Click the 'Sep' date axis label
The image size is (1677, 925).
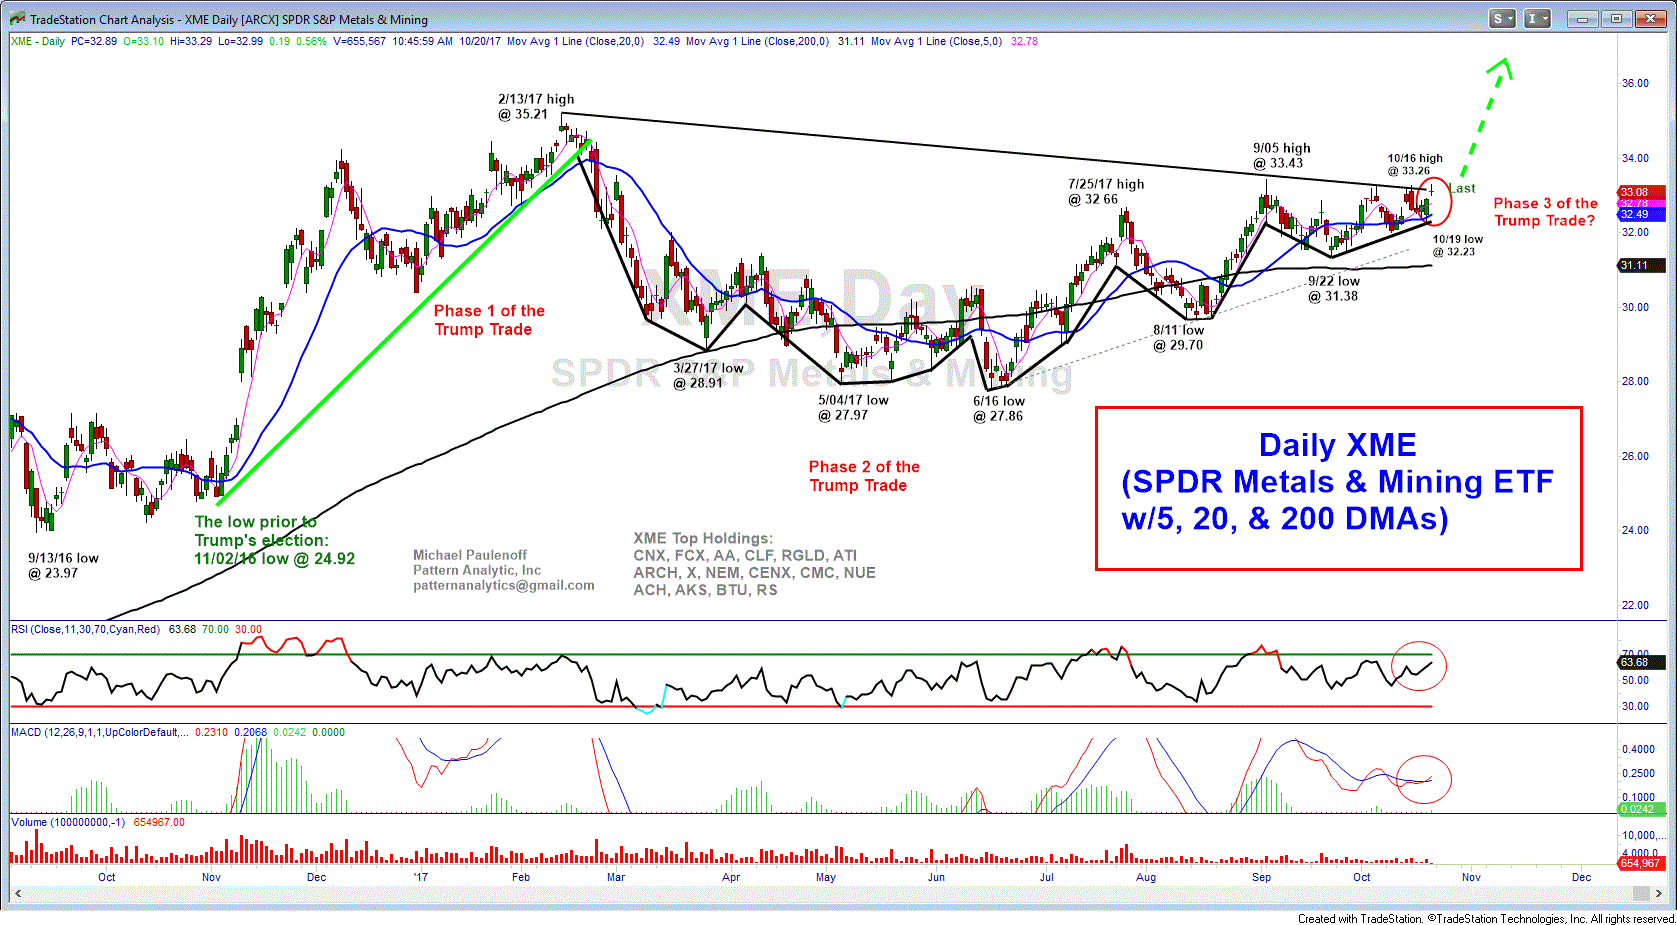(1262, 877)
